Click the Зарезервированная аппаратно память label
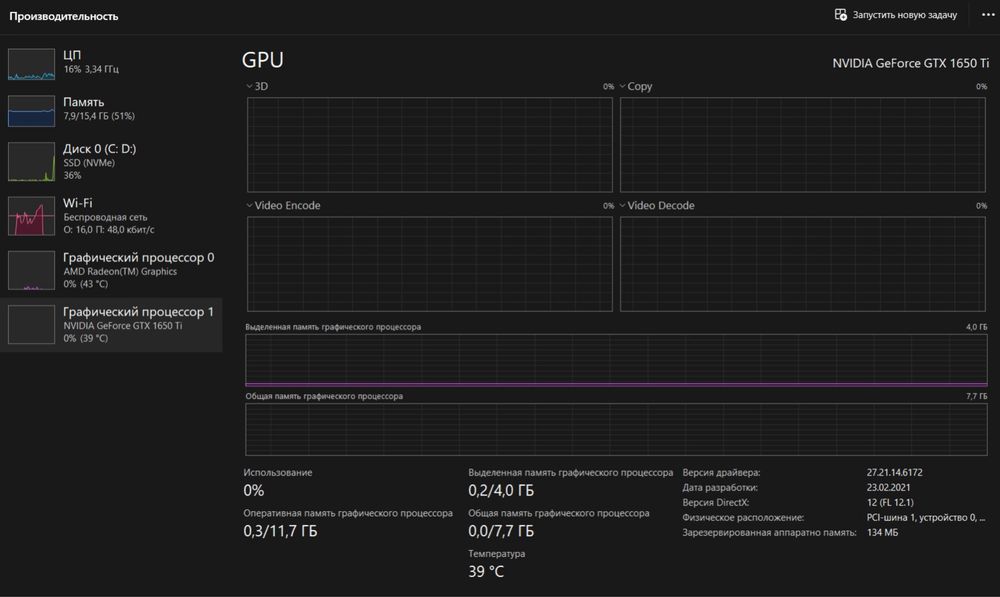This screenshot has height=597, width=1000. (769, 533)
